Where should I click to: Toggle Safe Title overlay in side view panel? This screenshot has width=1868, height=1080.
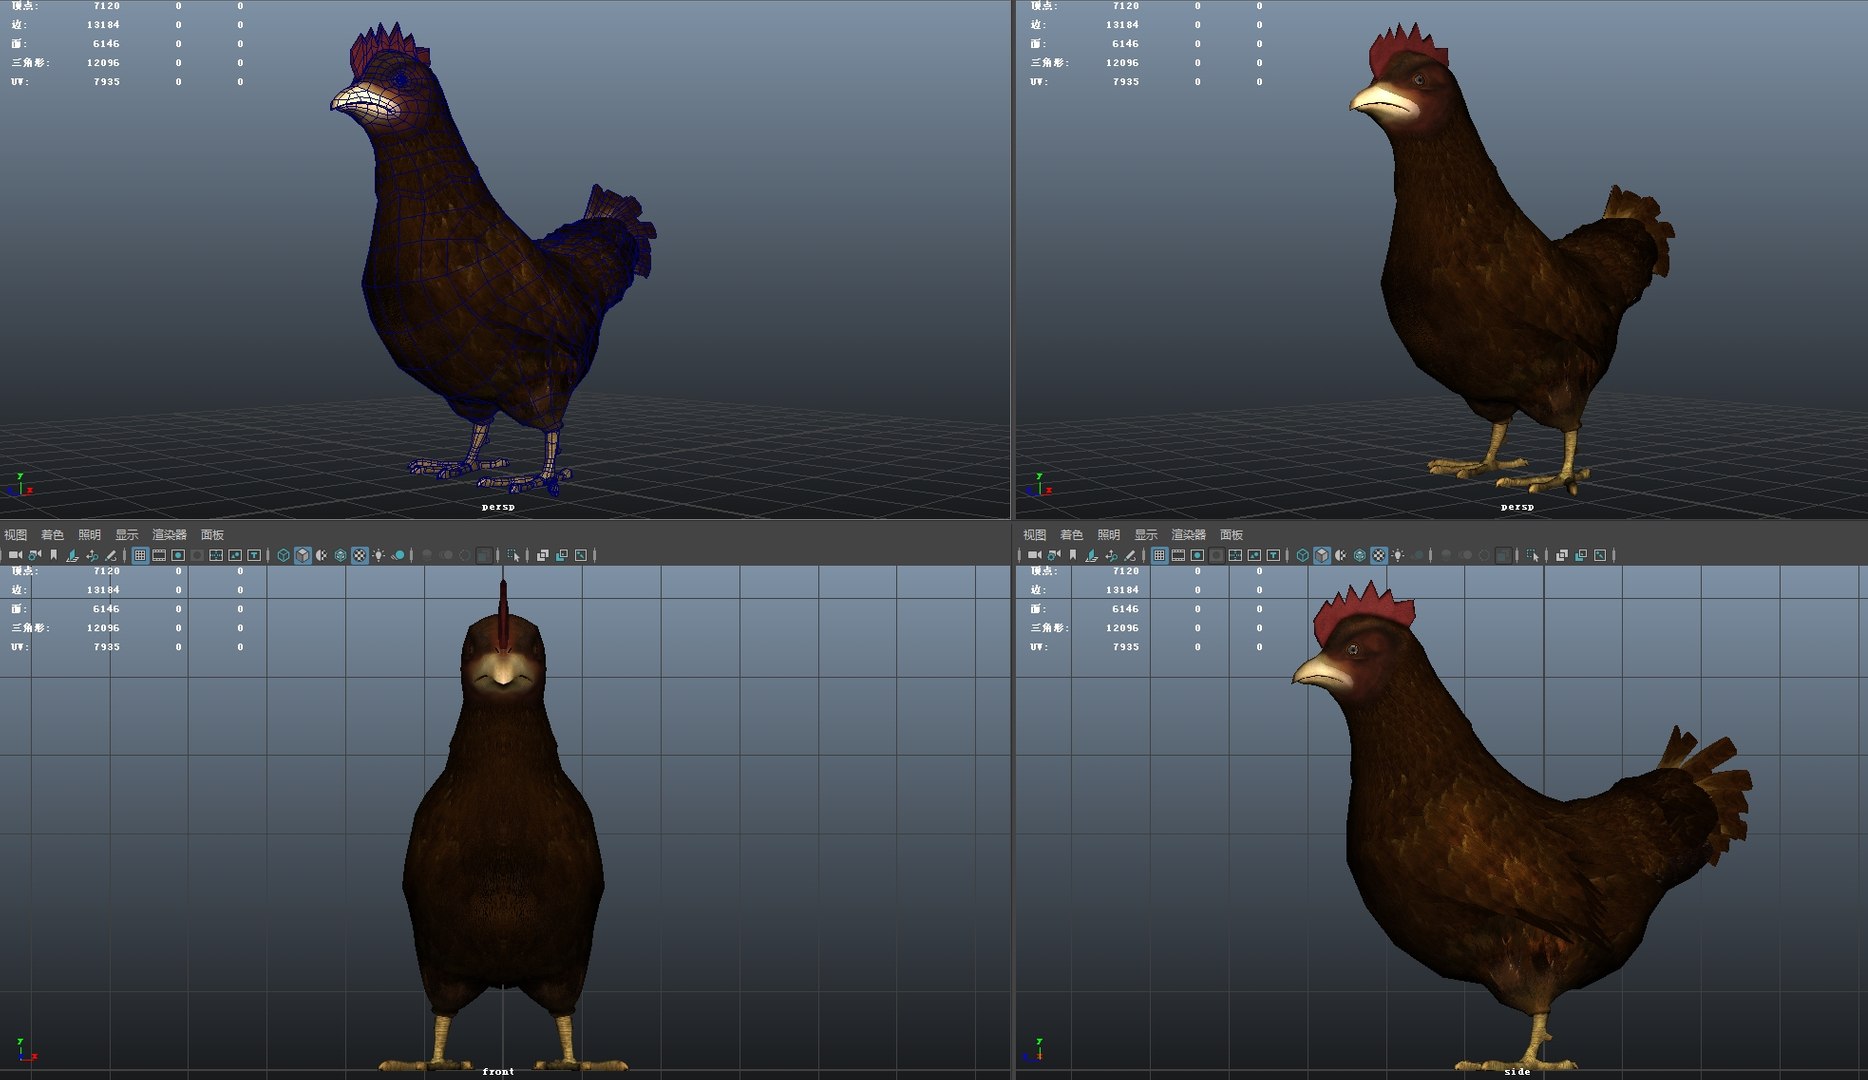pyautogui.click(x=1273, y=555)
